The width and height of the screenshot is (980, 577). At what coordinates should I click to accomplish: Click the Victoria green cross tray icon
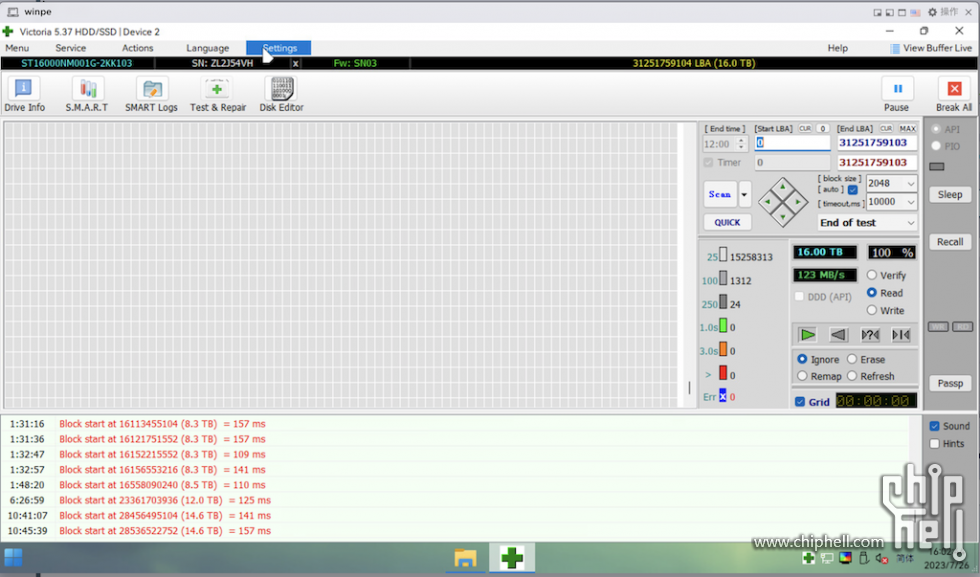[808, 558]
